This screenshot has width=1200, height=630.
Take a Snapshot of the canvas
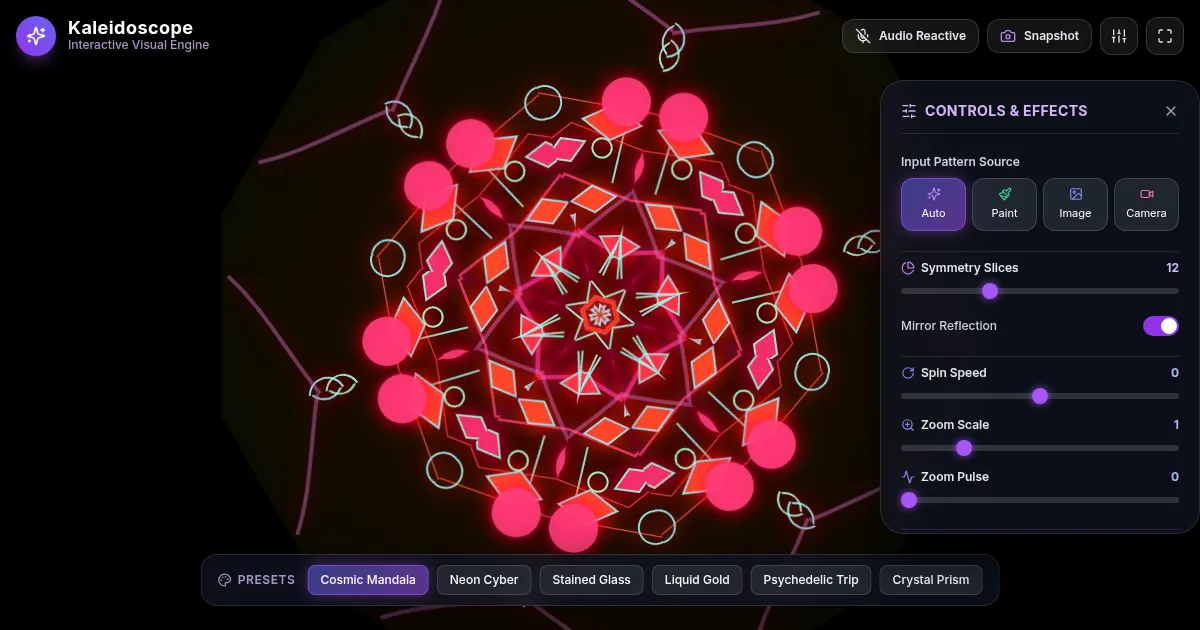click(x=1039, y=36)
